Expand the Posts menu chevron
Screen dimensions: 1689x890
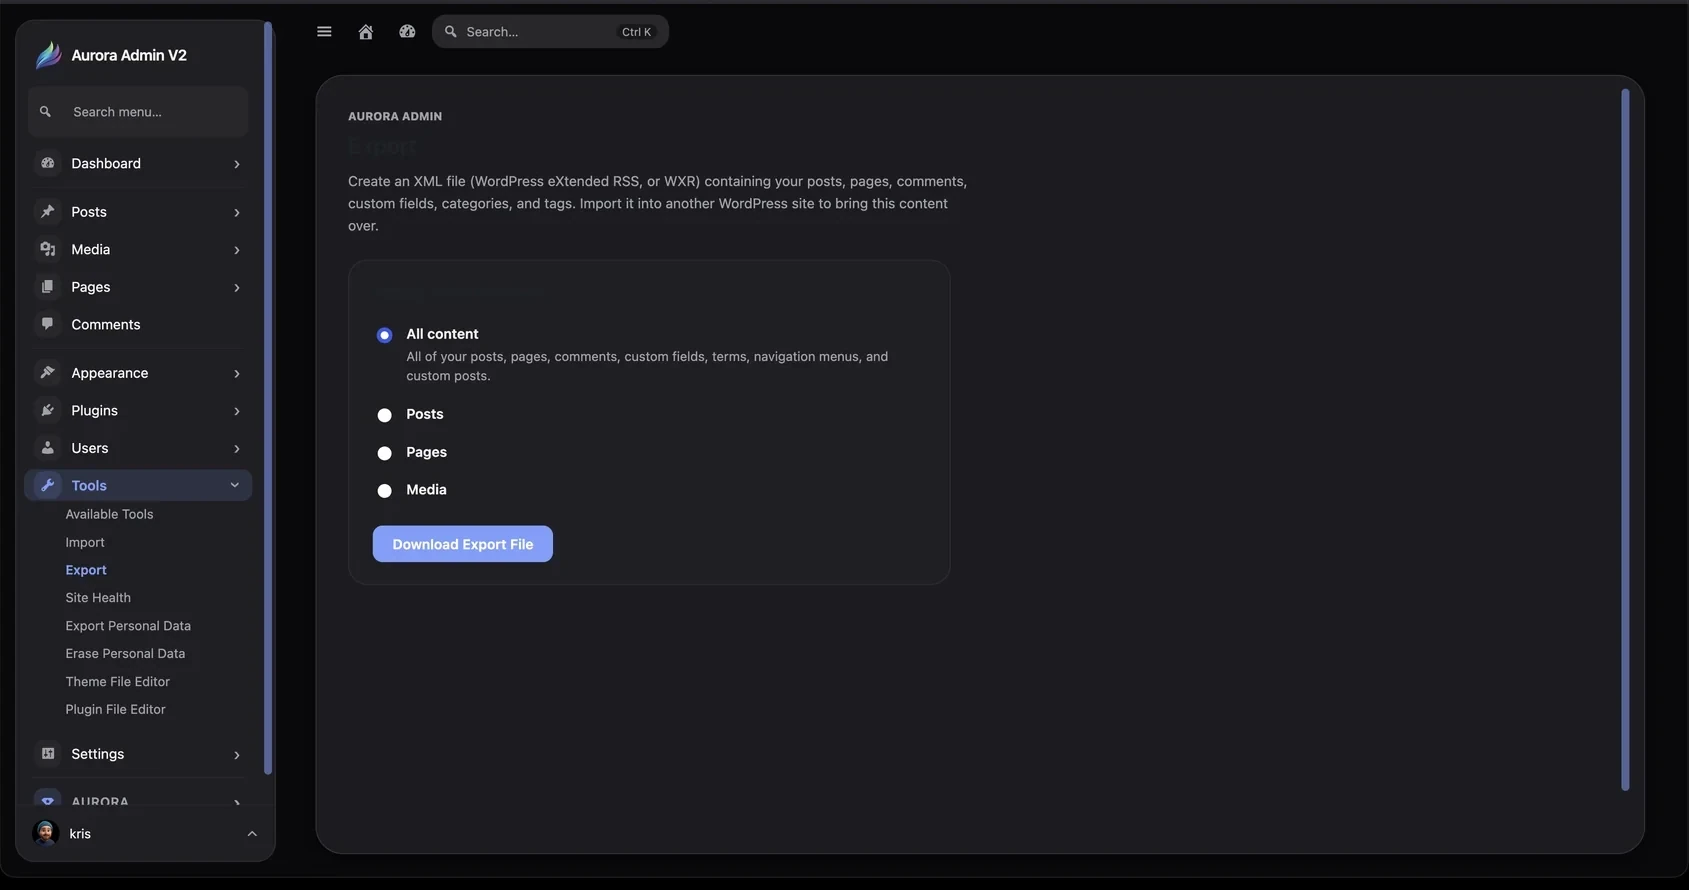(237, 212)
